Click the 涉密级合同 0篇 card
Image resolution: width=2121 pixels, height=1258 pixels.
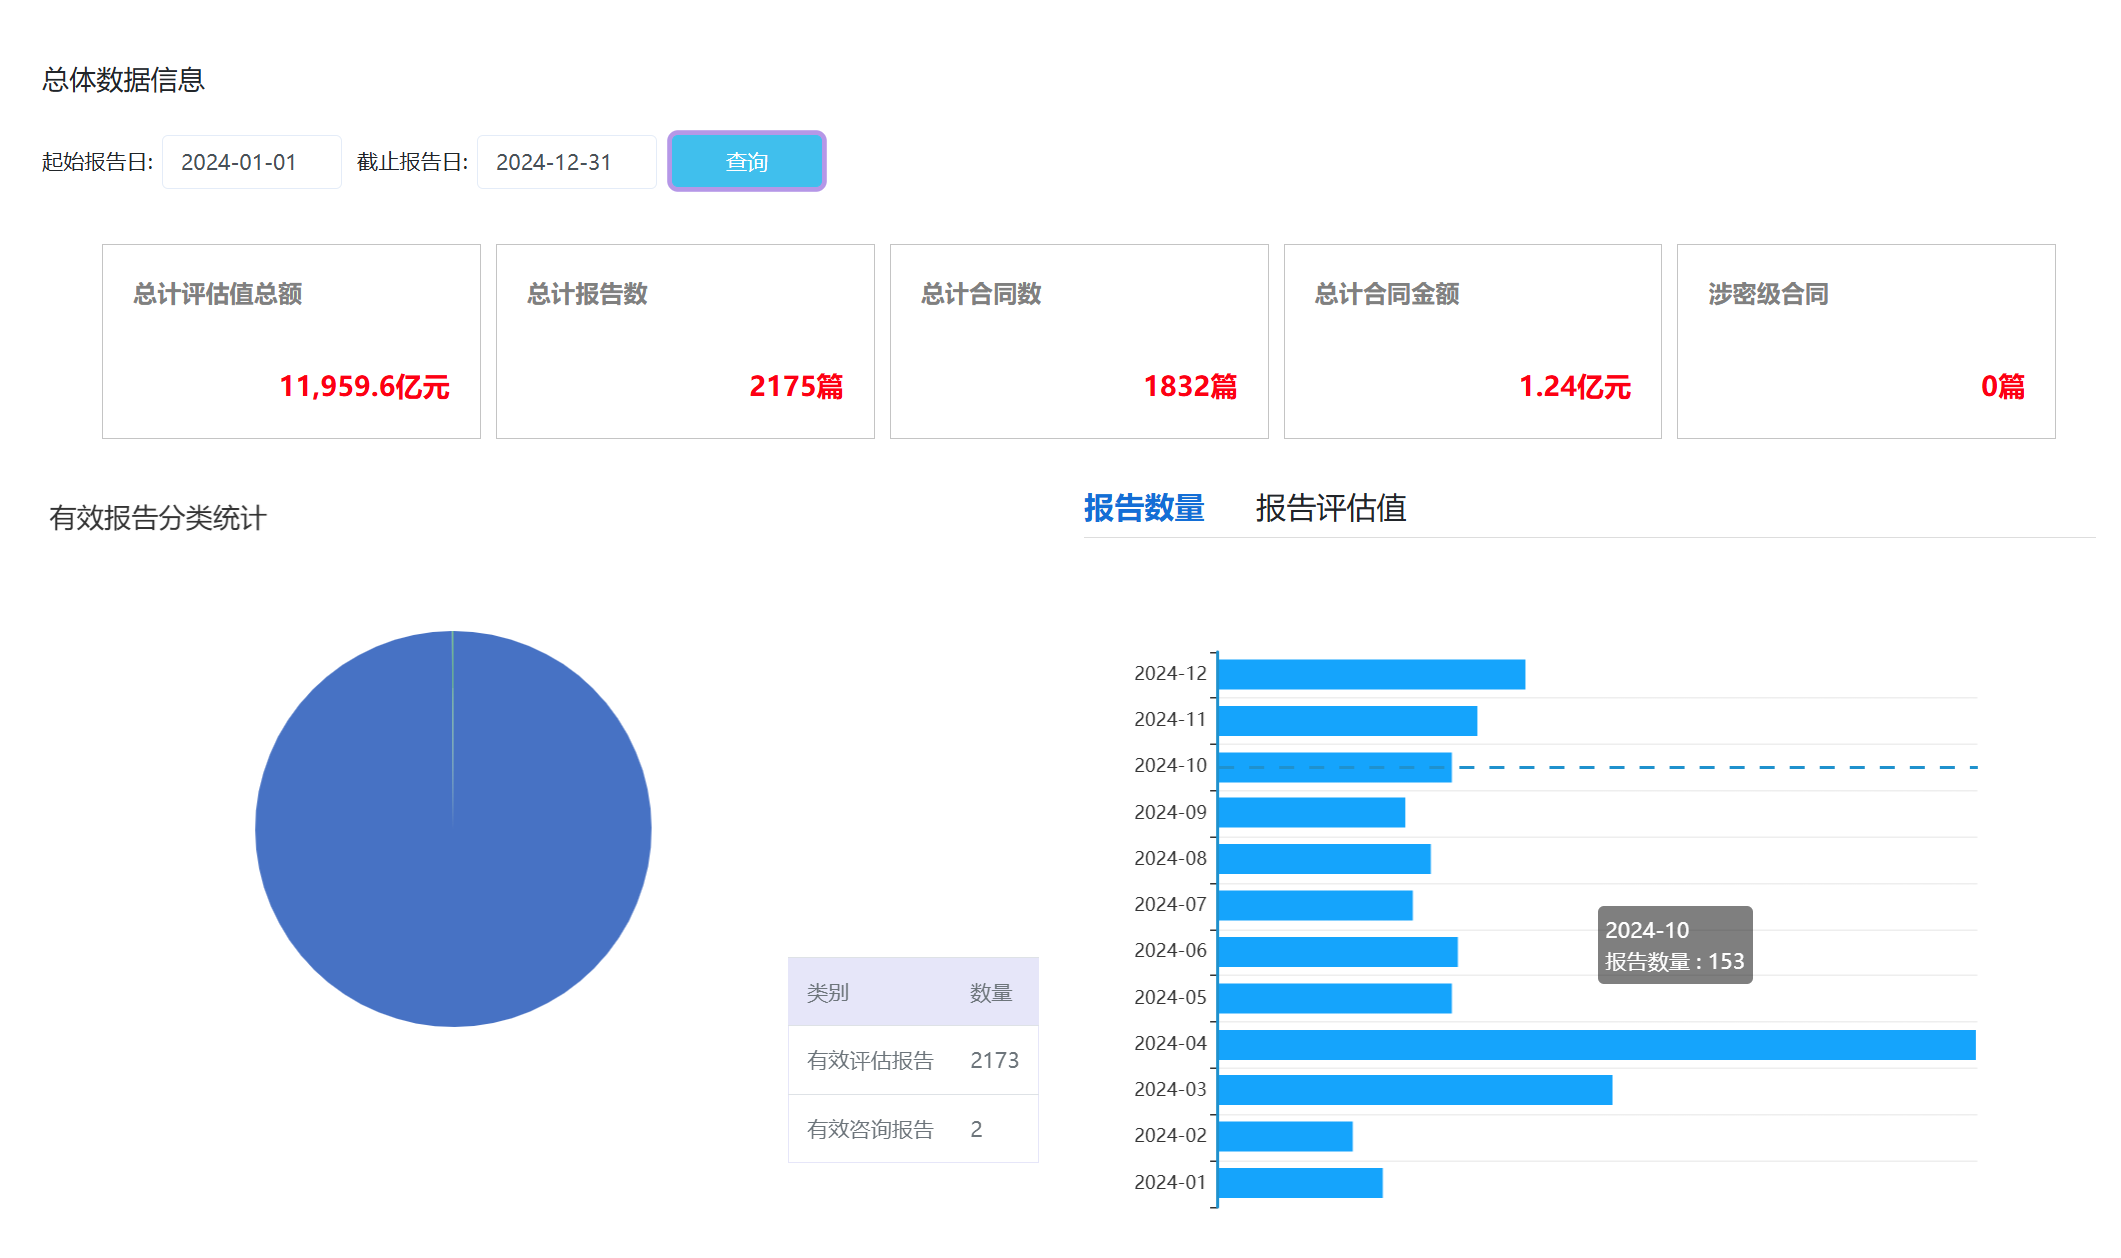[1865, 341]
